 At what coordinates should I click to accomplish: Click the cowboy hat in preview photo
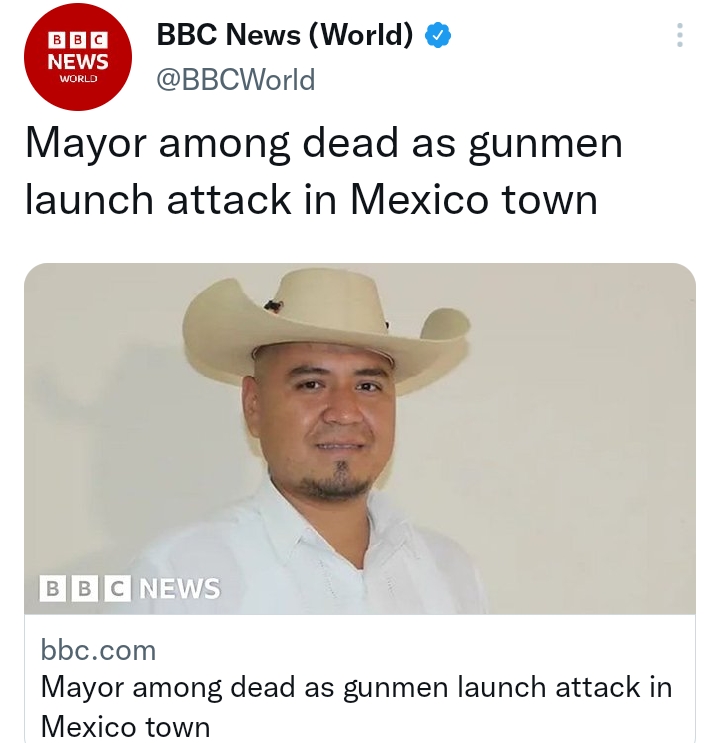coord(326,327)
